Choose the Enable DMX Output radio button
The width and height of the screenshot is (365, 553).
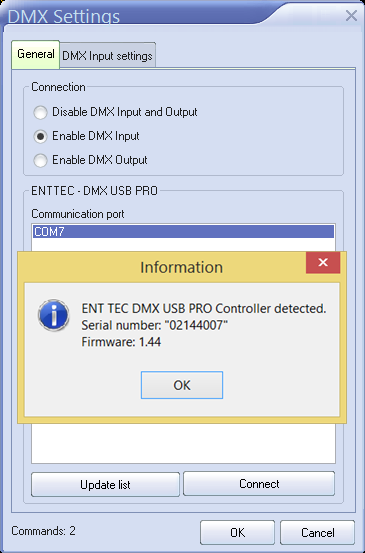pyautogui.click(x=40, y=160)
